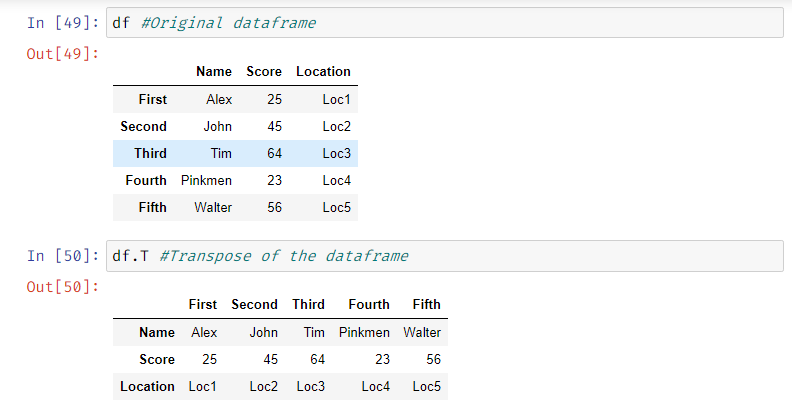Click the Tim cell in the highlighted Third row
792x411 pixels.
pyautogui.click(x=221, y=153)
